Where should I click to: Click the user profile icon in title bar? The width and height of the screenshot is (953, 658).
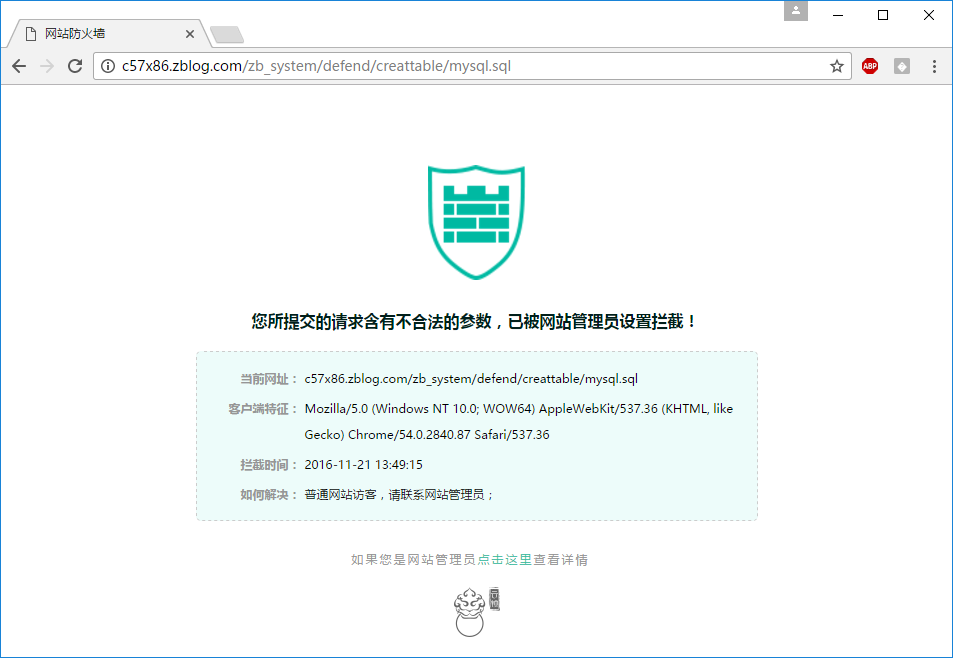796,11
